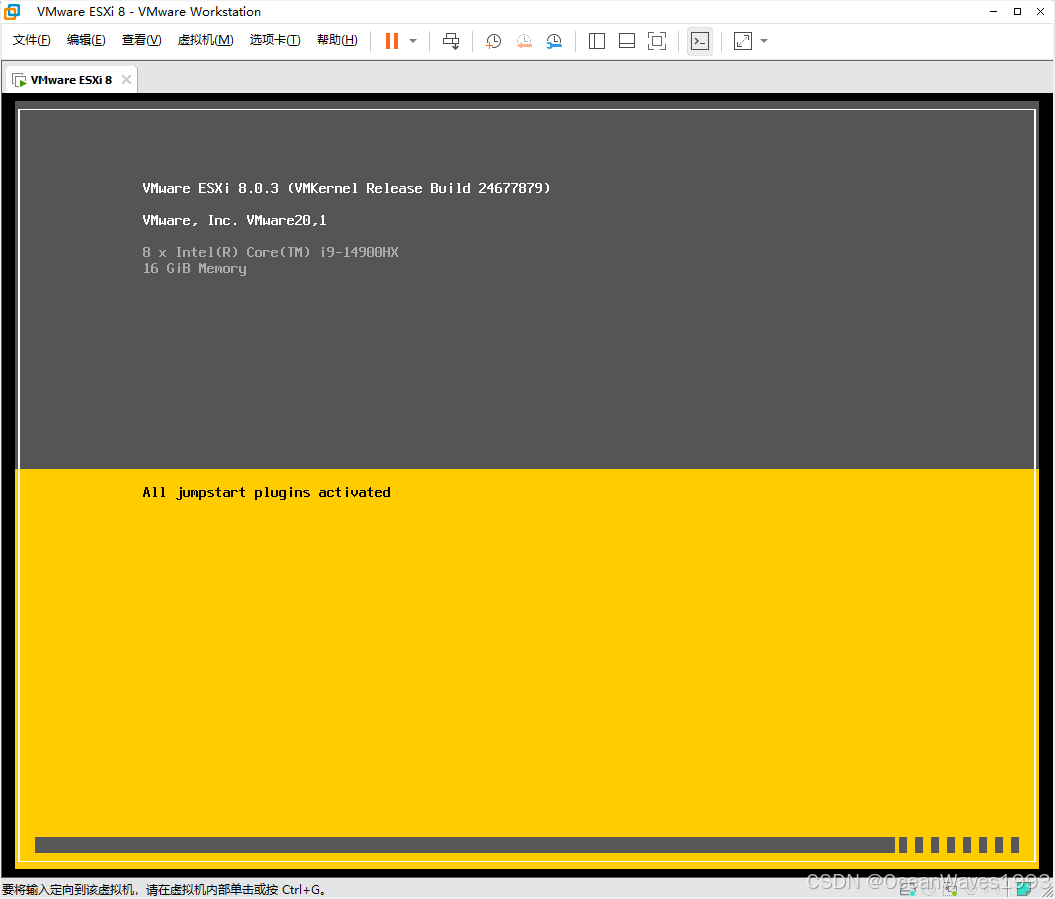Screen dimensions: 1055x899
Task: Maximize the VMware Workstation window
Action: point(1017,11)
